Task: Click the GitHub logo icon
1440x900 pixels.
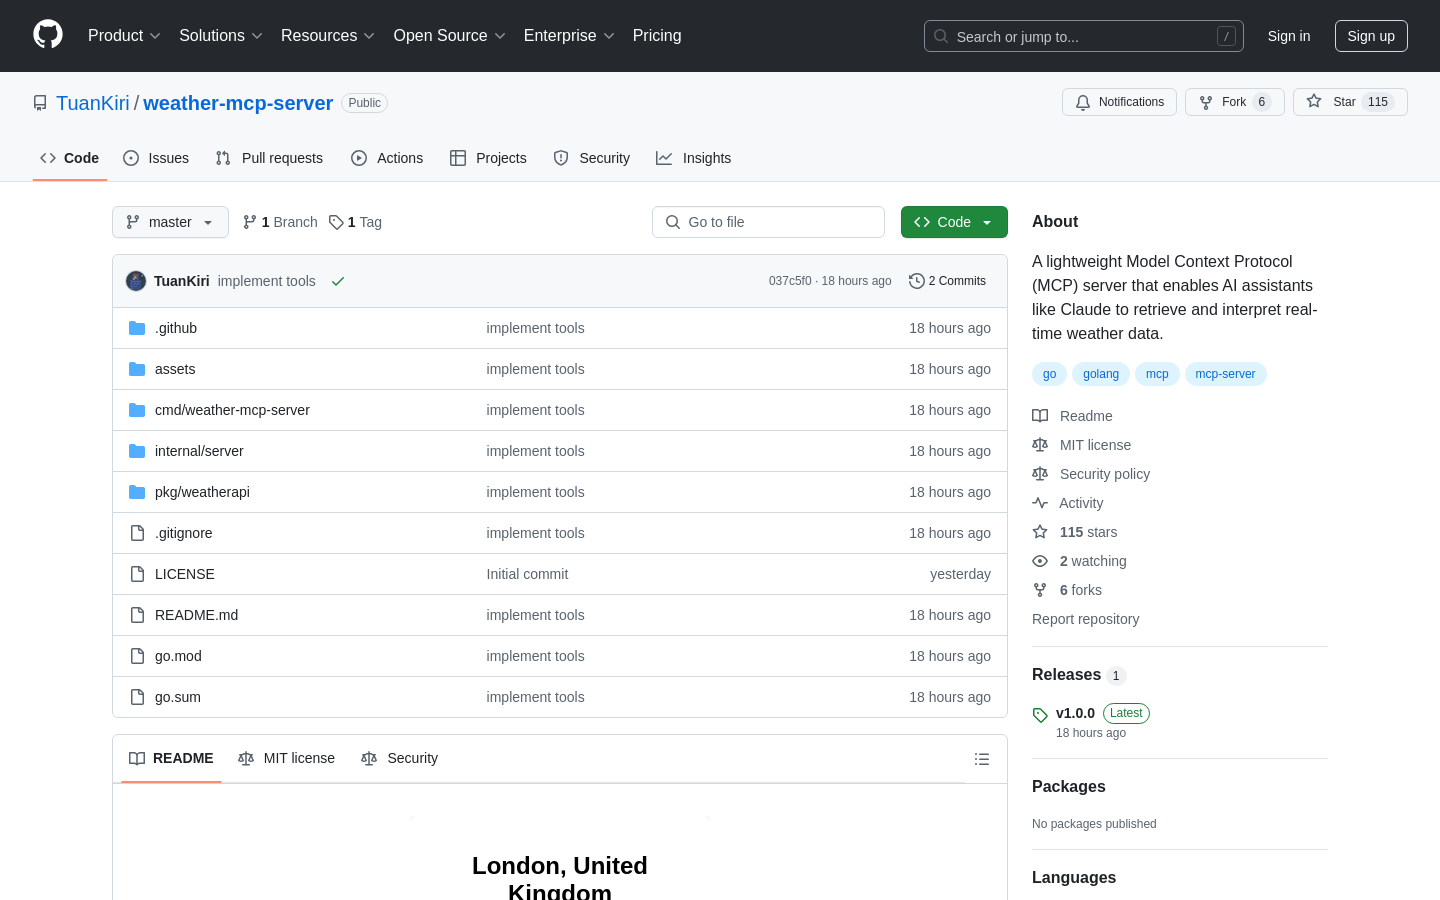Action: click(x=48, y=35)
